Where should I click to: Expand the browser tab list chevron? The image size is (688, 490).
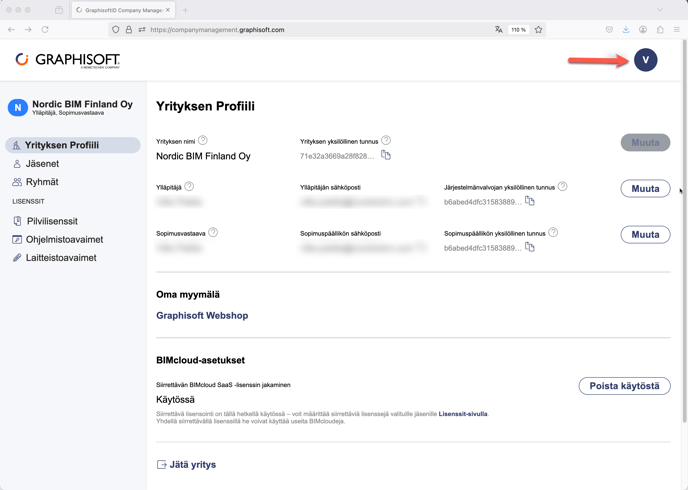point(659,10)
